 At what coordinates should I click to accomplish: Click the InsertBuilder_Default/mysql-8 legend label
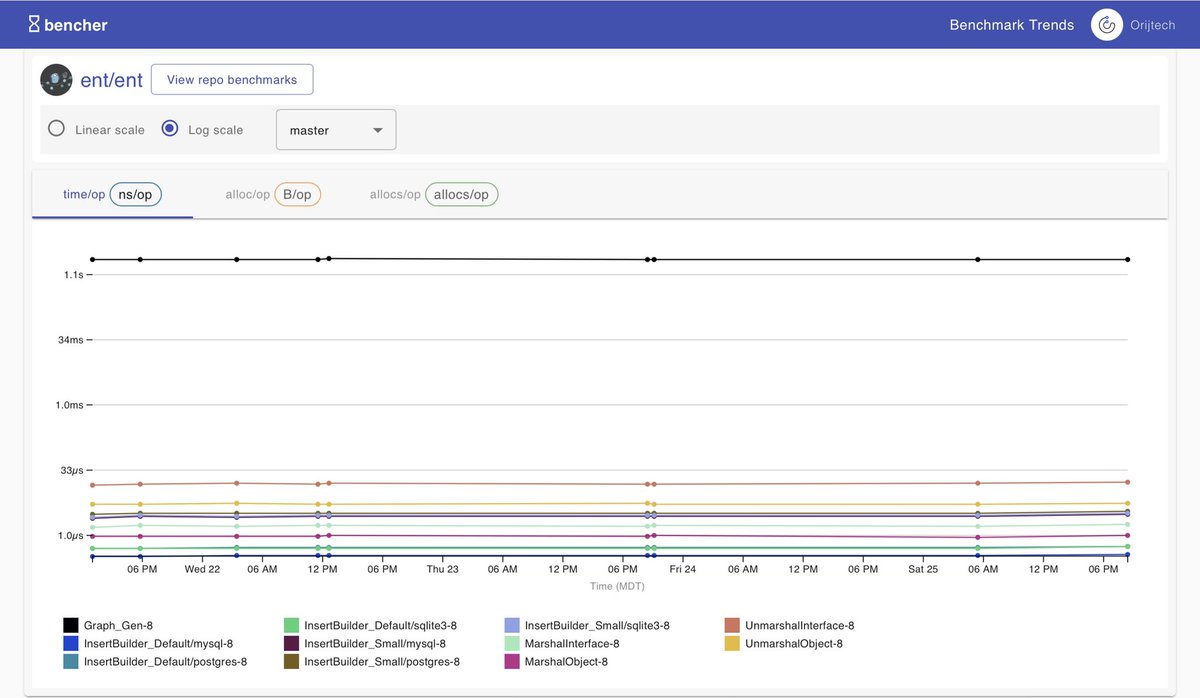[158, 644]
